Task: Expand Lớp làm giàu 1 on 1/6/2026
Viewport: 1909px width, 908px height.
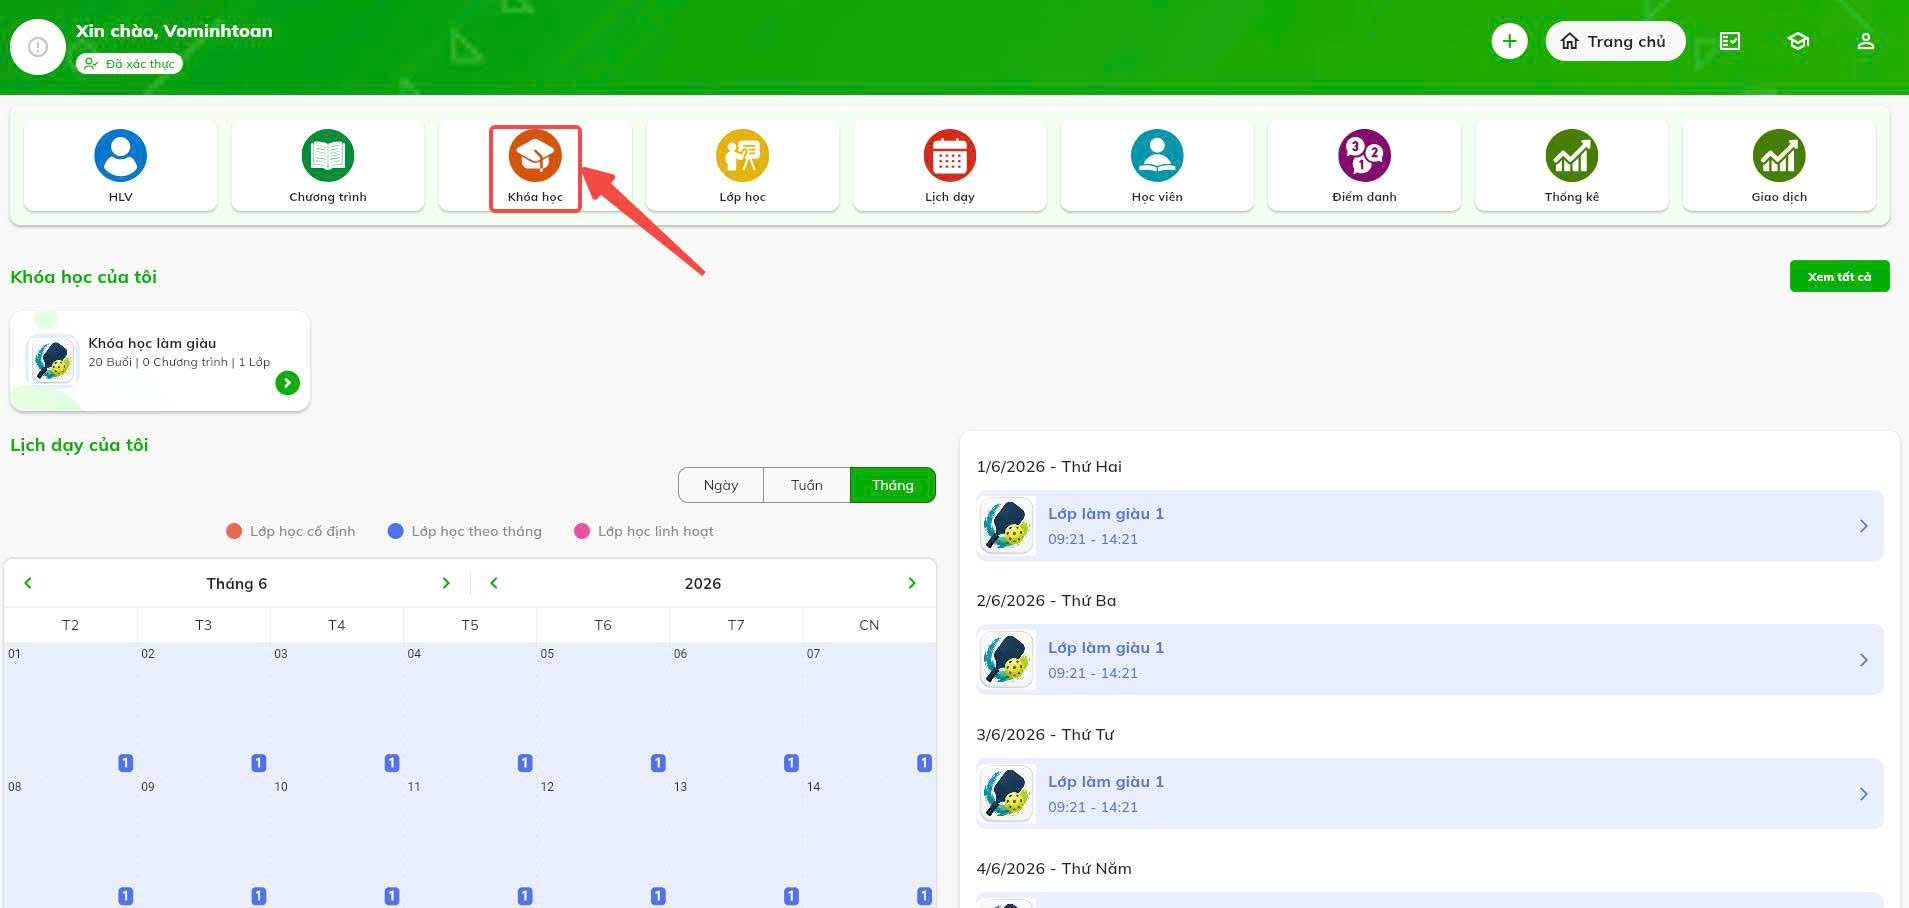Action: tap(1430, 526)
